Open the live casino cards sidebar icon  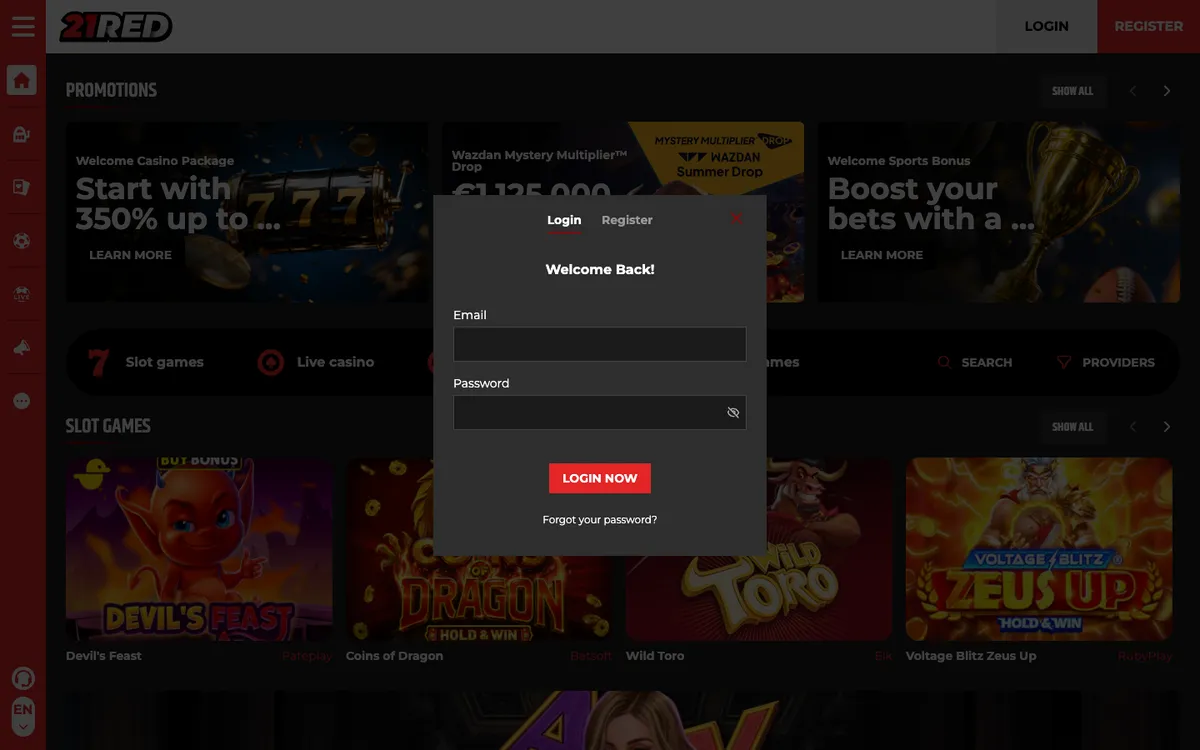tap(22, 187)
